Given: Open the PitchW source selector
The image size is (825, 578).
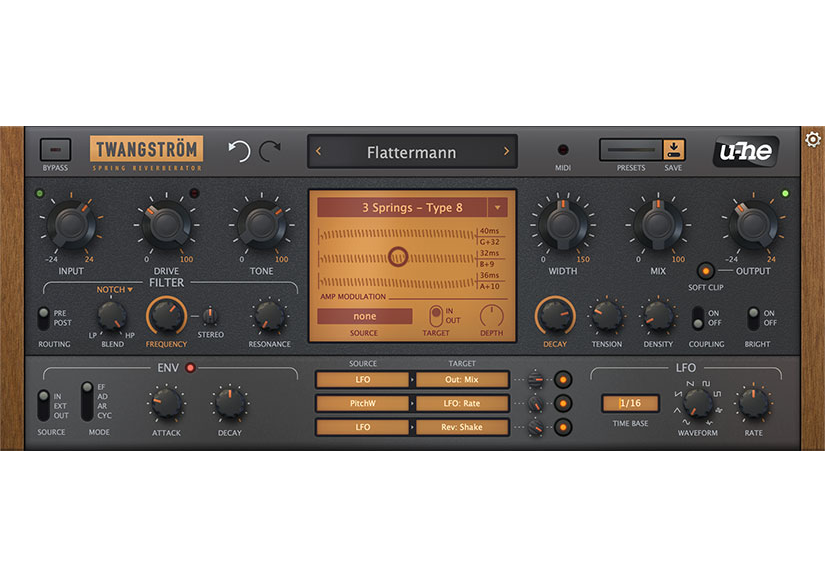Looking at the screenshot, I should (x=363, y=403).
